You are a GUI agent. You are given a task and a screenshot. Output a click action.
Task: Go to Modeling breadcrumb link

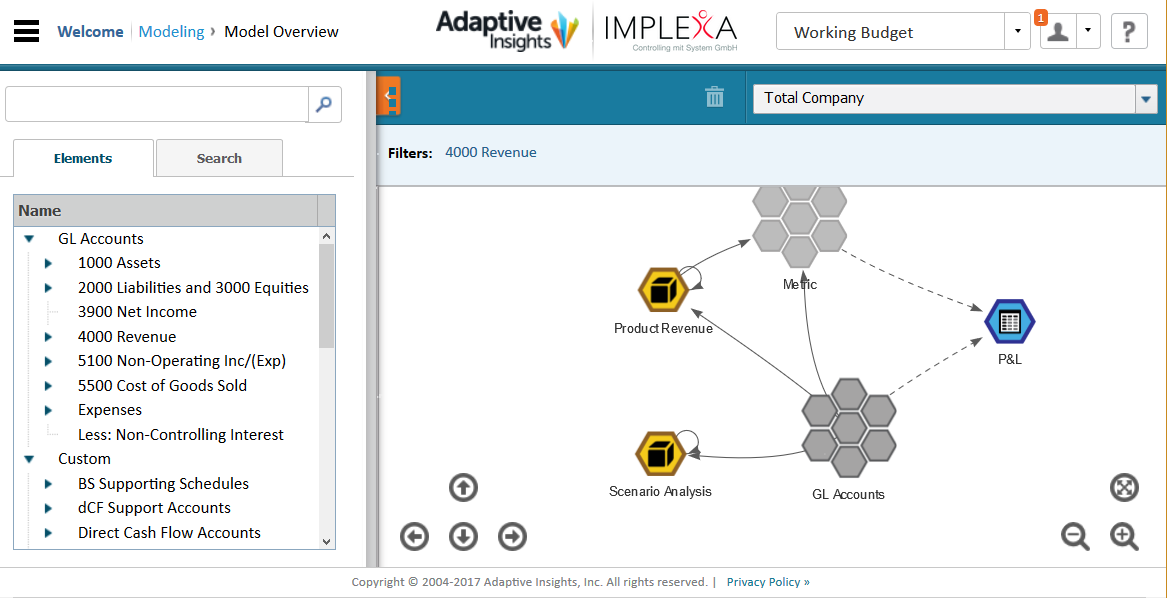coord(171,32)
